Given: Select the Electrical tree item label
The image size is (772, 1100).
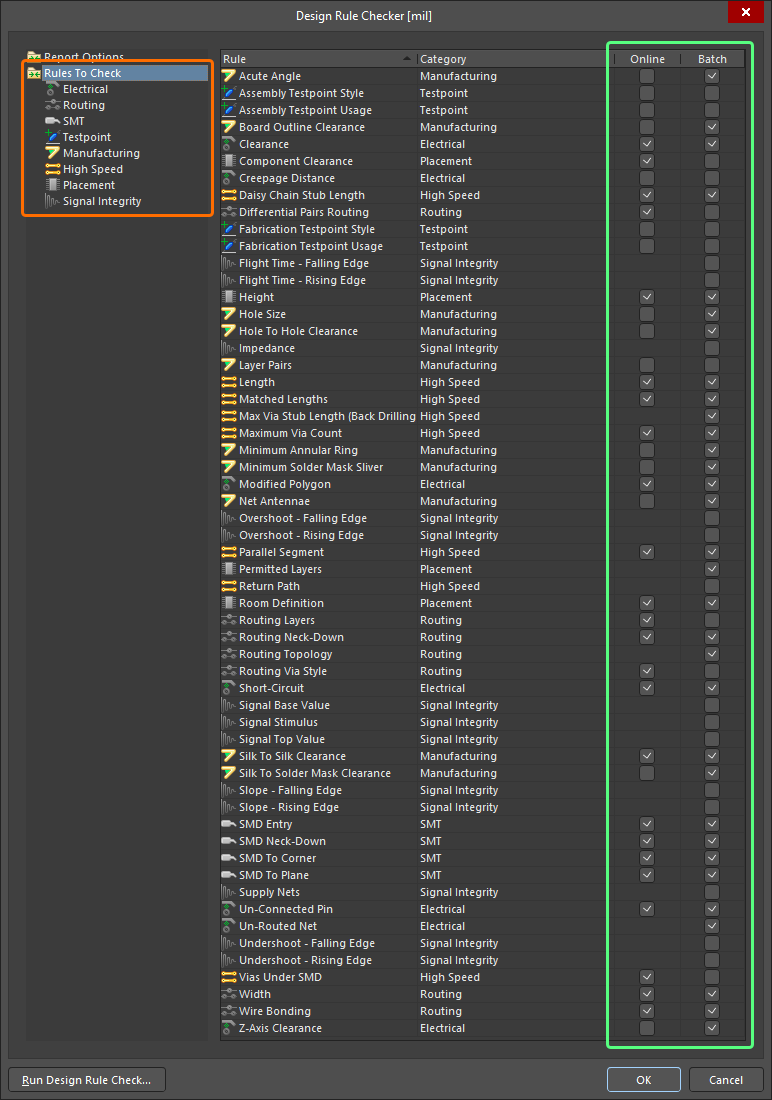Looking at the screenshot, I should pos(86,89).
